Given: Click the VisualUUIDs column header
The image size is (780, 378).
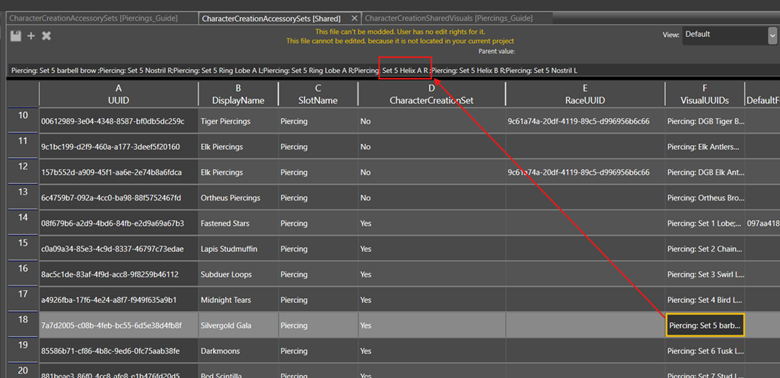Looking at the screenshot, I should [705, 94].
